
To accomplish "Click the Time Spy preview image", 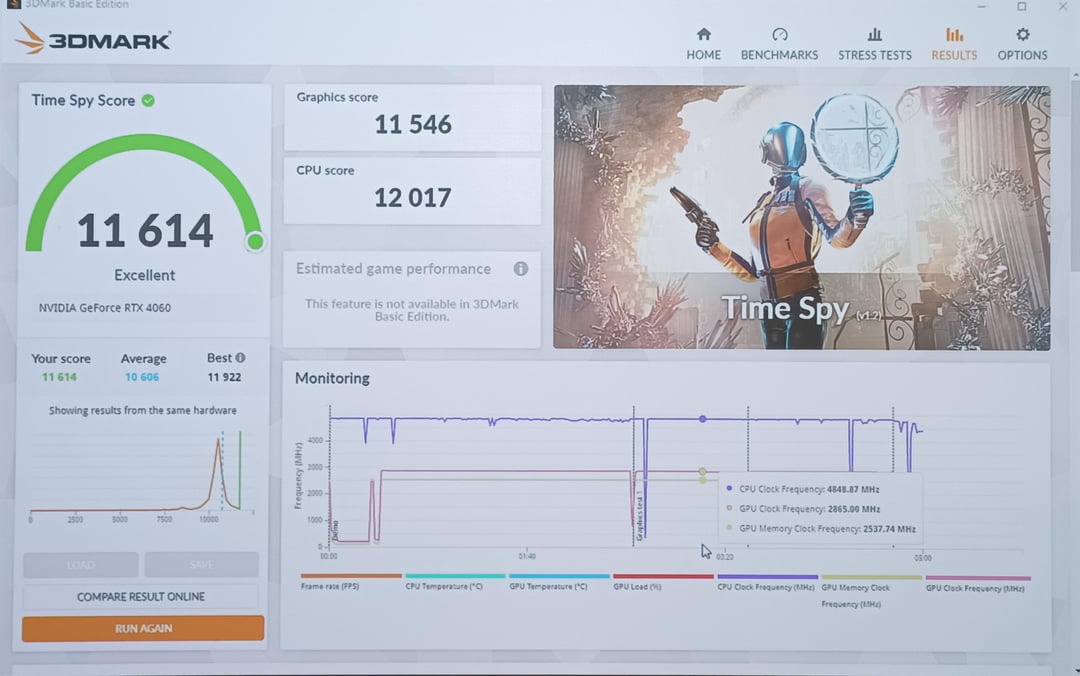I will [x=802, y=217].
